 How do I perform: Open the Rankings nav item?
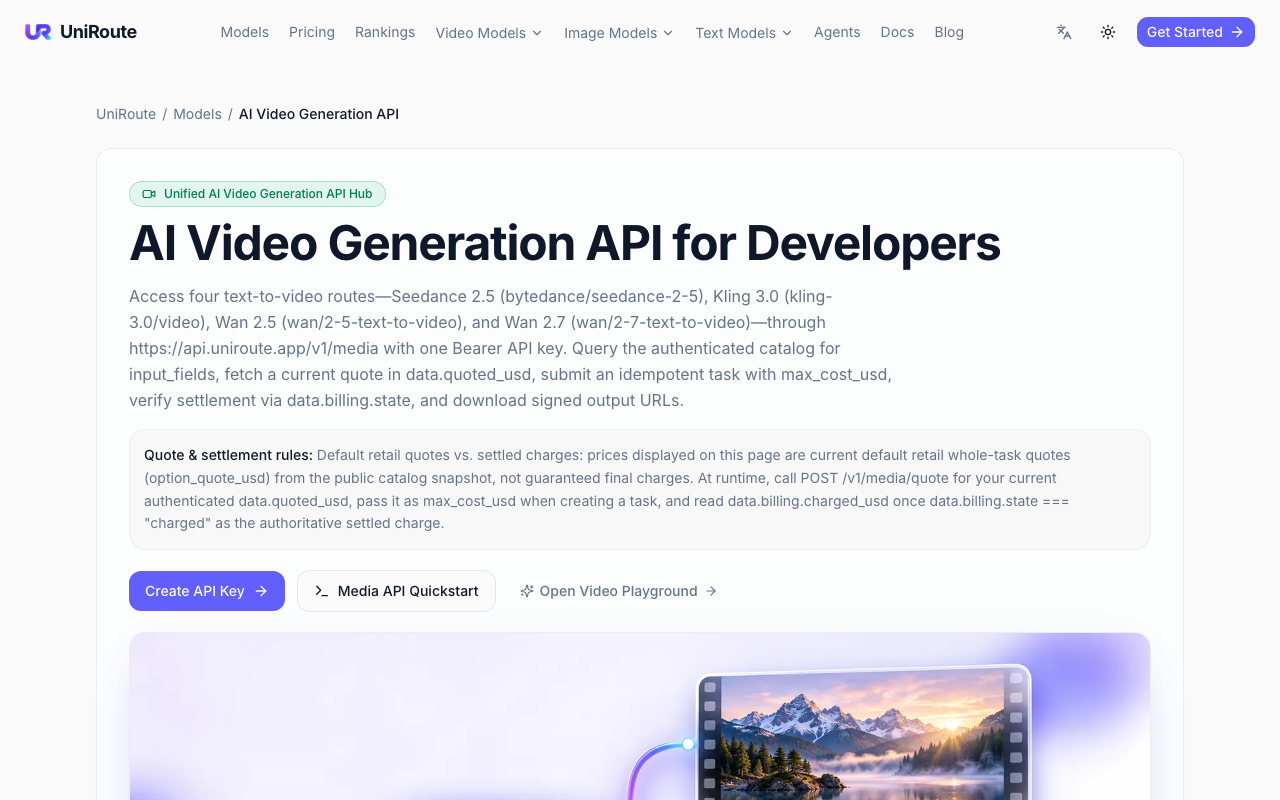pyautogui.click(x=385, y=32)
